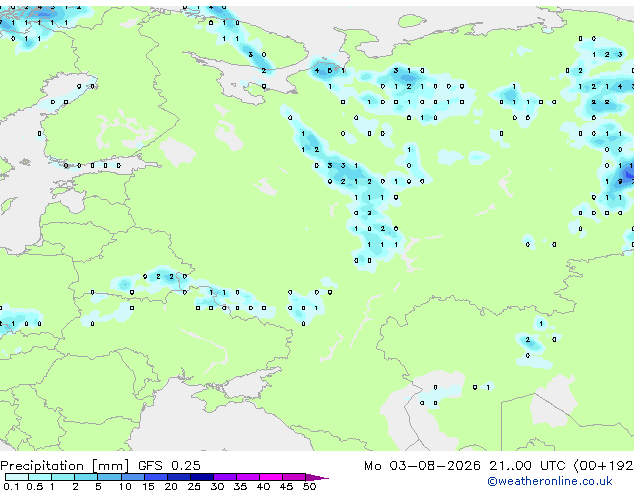Click the '45' legend scale value
Screen dimensions: 634x490
(286, 486)
